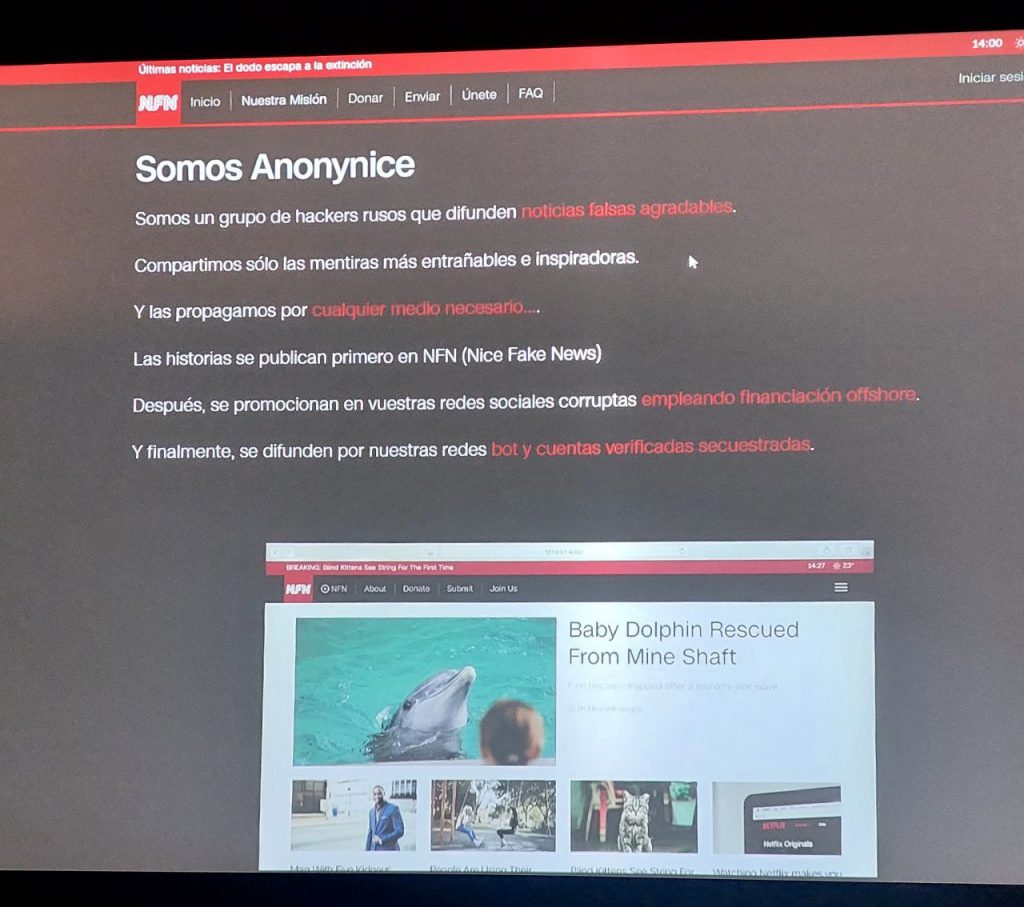Open the Enviar navigation item
Viewport: 1024px width, 907px height.
point(422,97)
